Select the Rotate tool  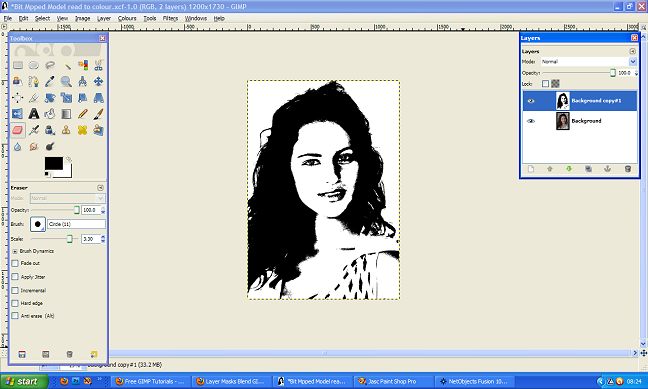(50, 98)
